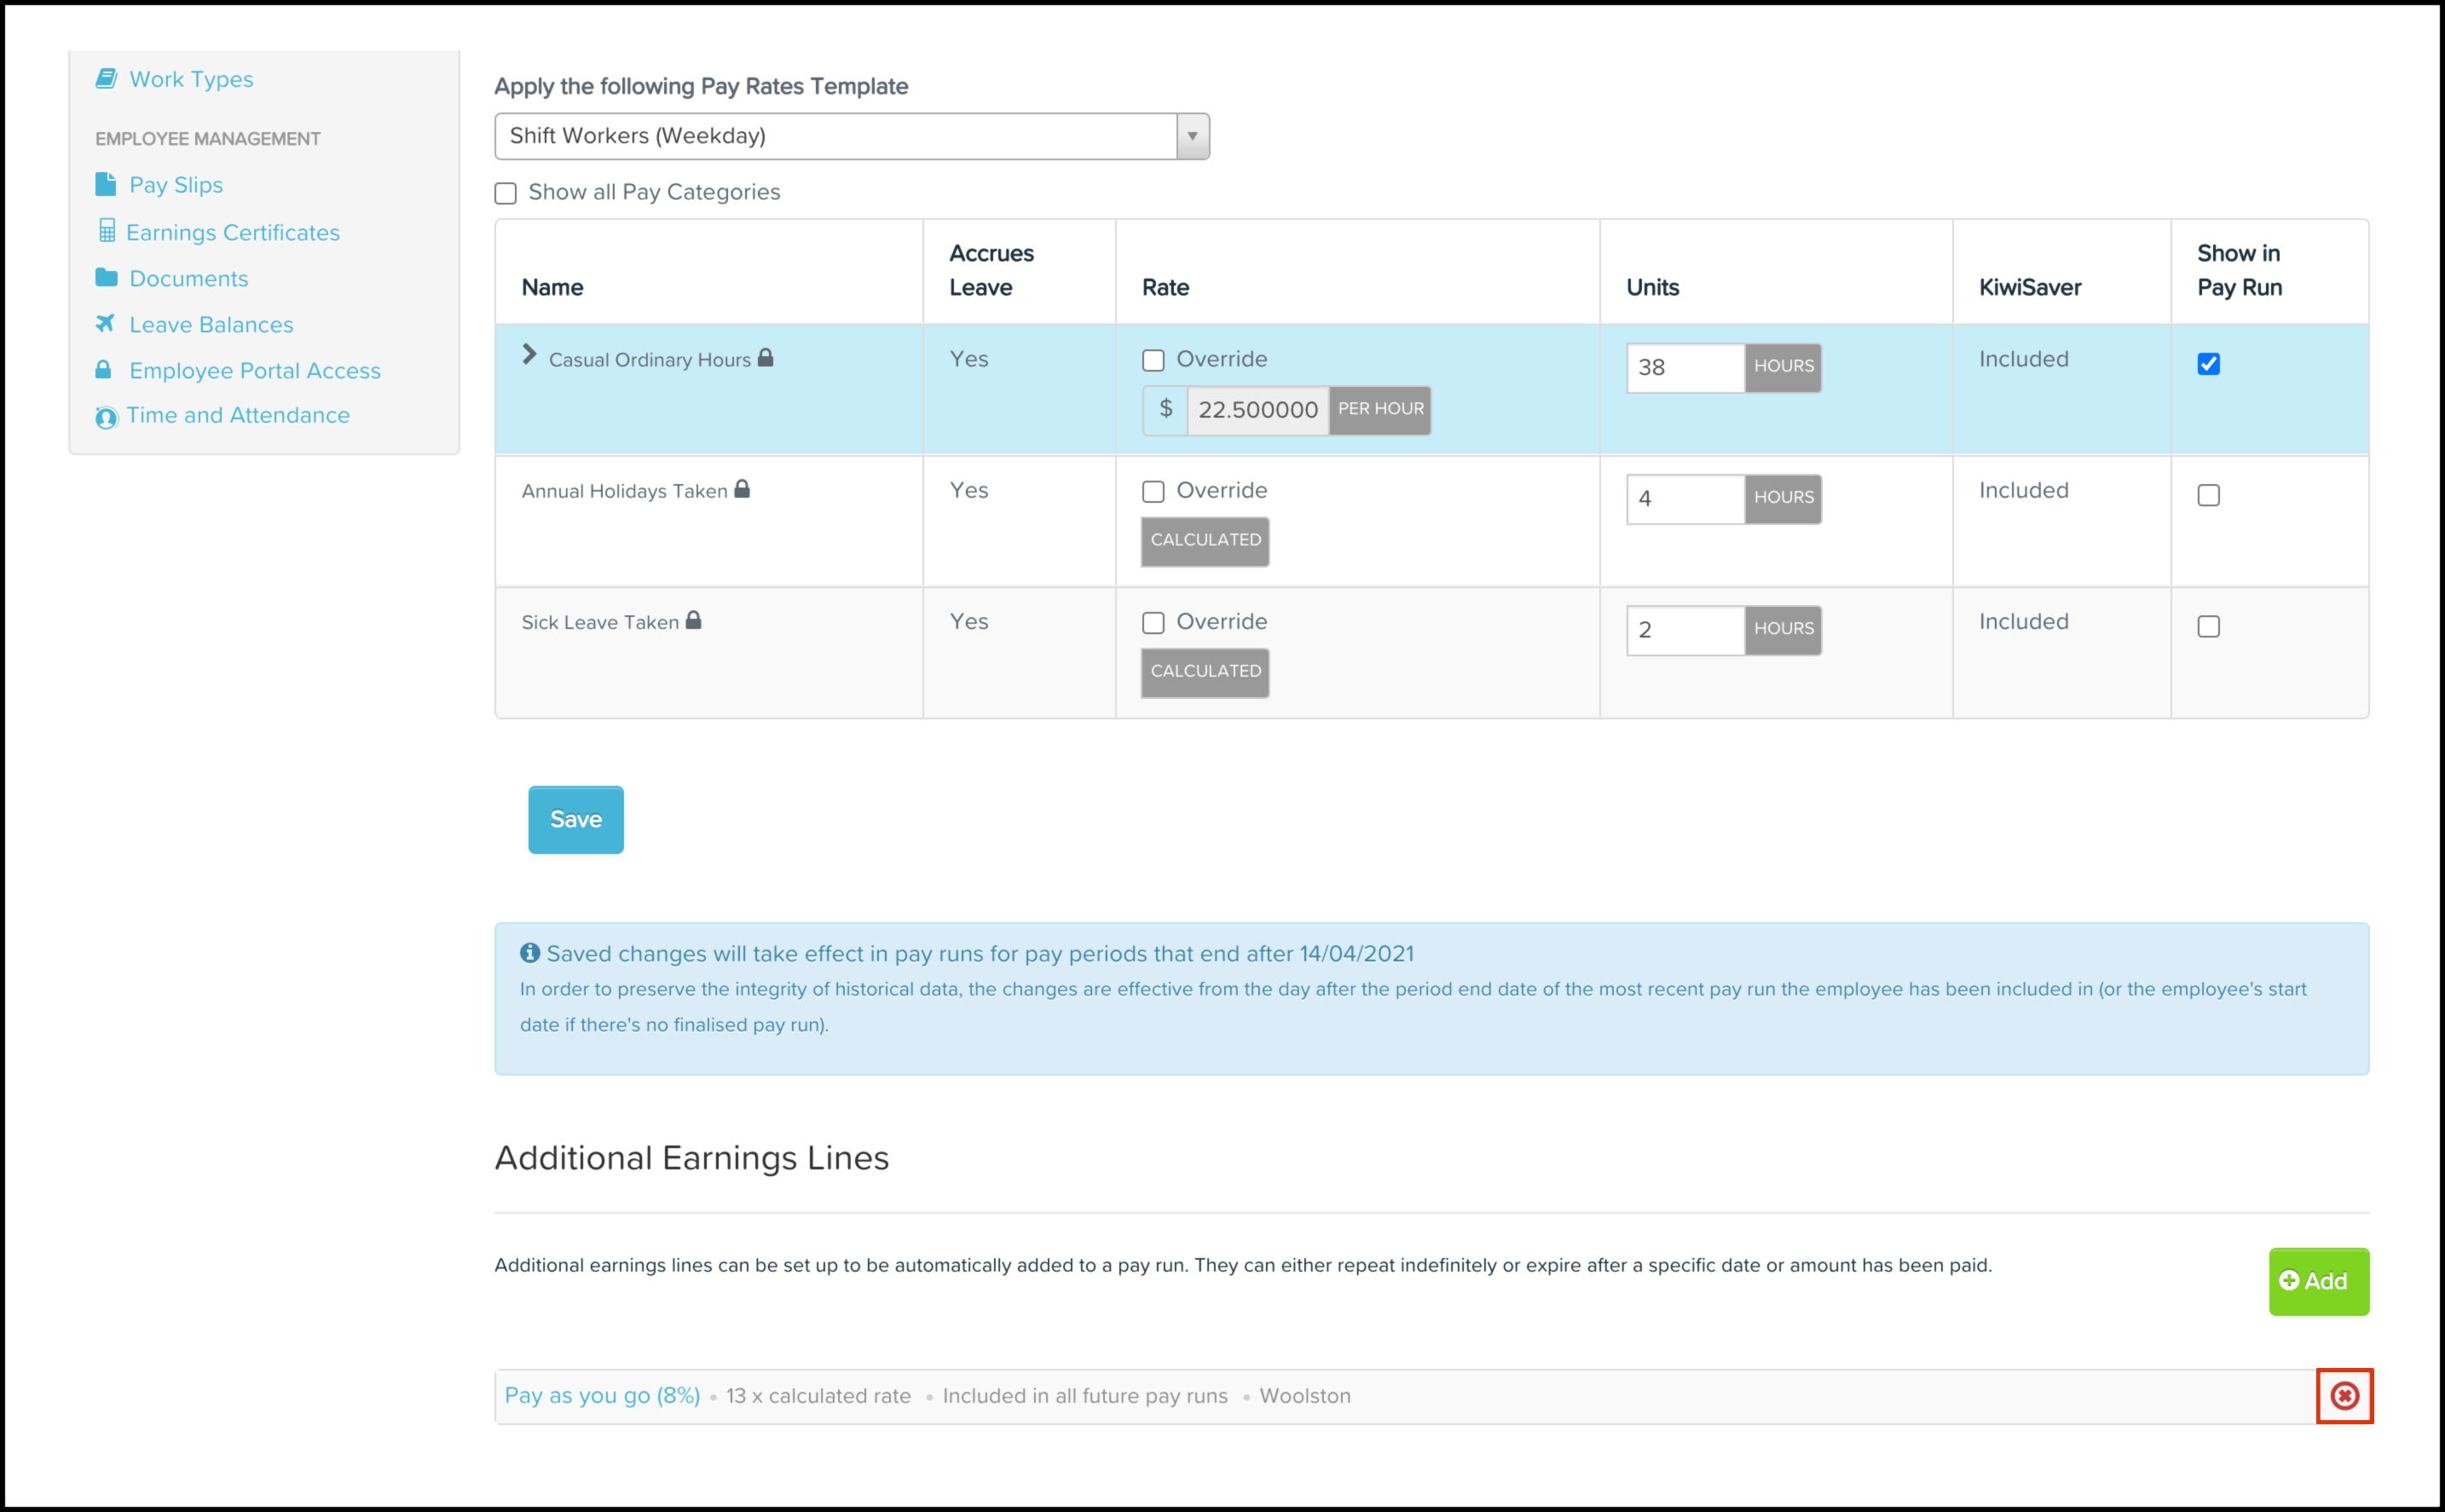Tick Override for Casual Ordinary Hours
This screenshot has width=2445, height=1512.
click(1153, 360)
